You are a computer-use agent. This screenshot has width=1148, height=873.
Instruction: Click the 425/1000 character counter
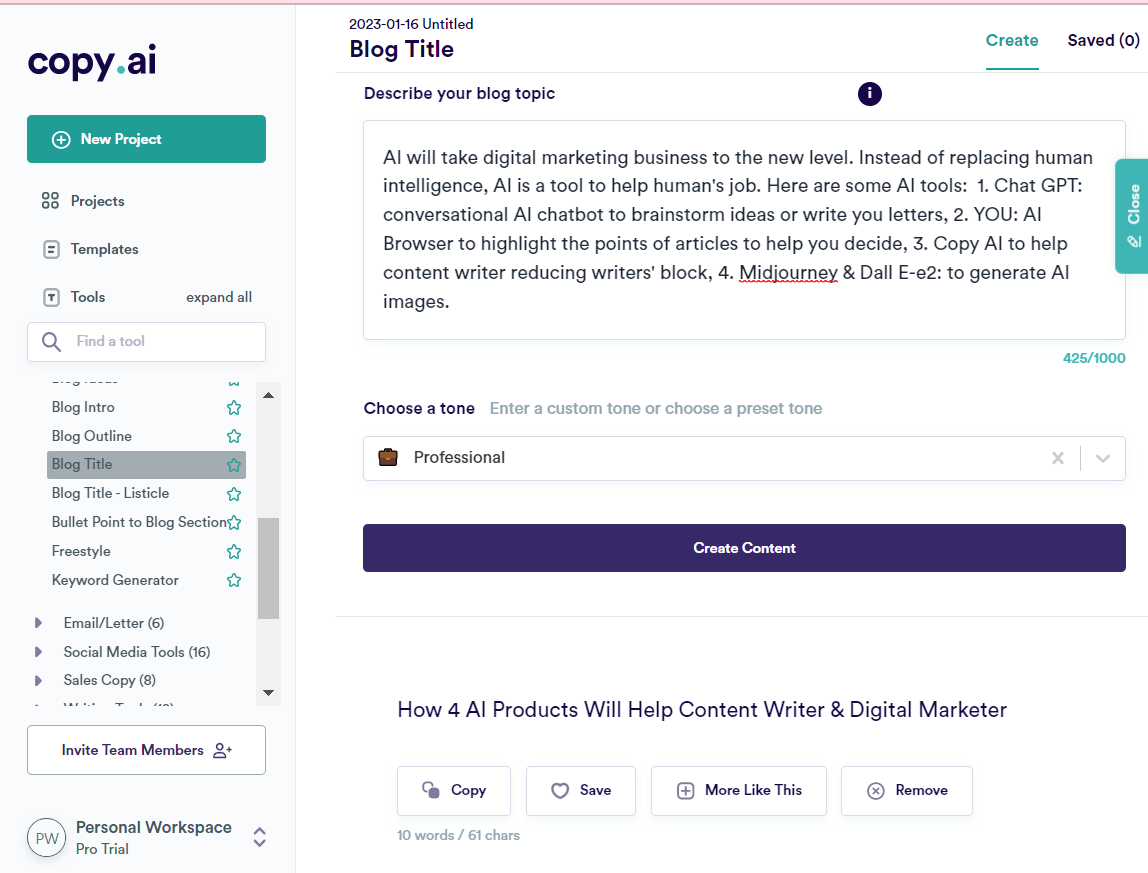coord(1094,358)
